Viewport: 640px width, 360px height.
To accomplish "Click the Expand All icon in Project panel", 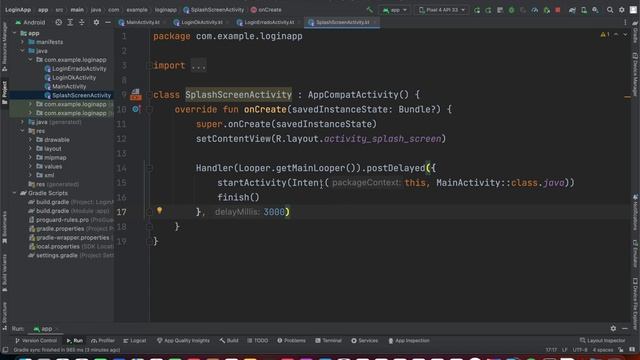I will point(70,22).
